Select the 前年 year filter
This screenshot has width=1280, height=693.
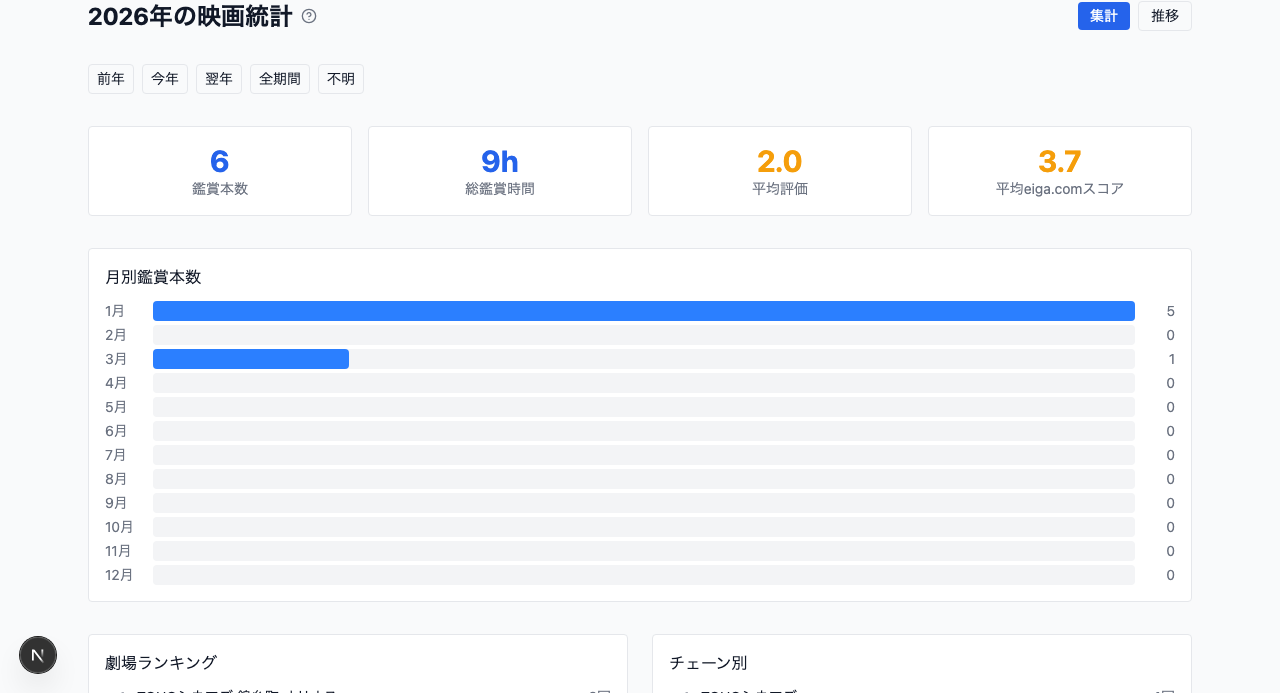tap(110, 79)
